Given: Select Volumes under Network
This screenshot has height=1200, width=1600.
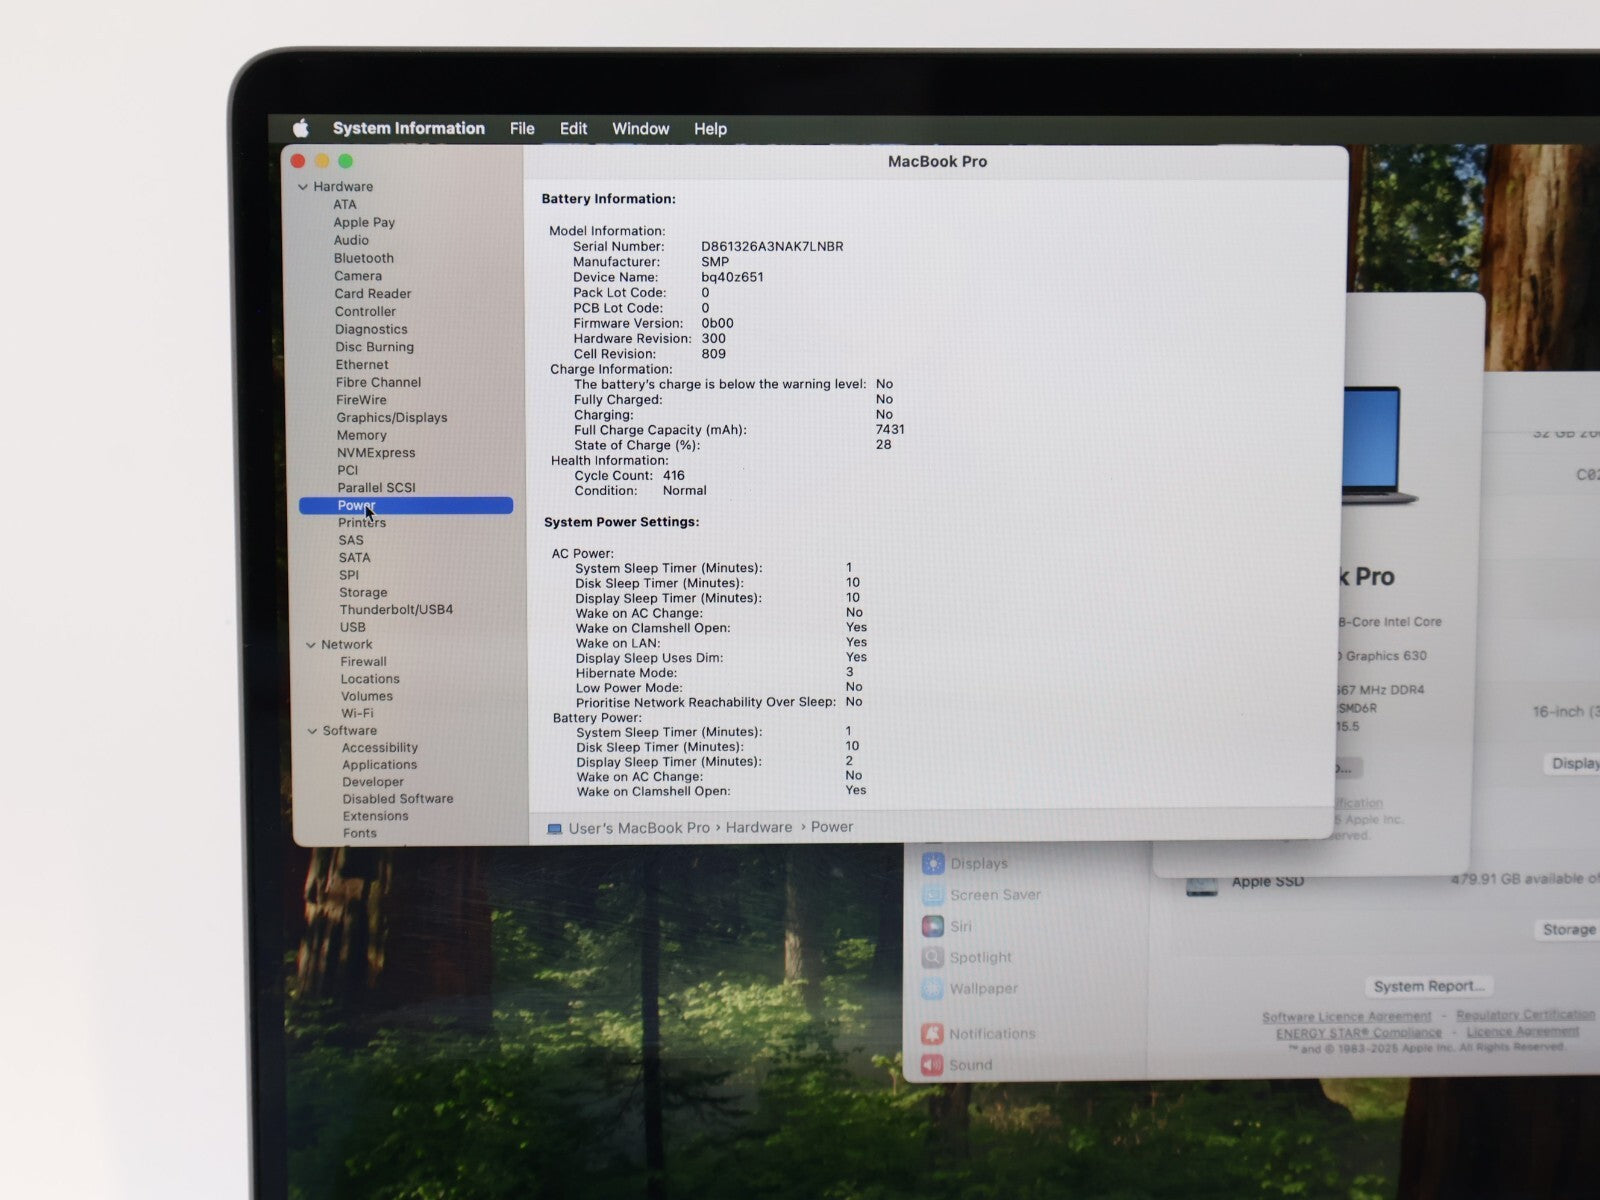Looking at the screenshot, I should pyautogui.click(x=367, y=697).
